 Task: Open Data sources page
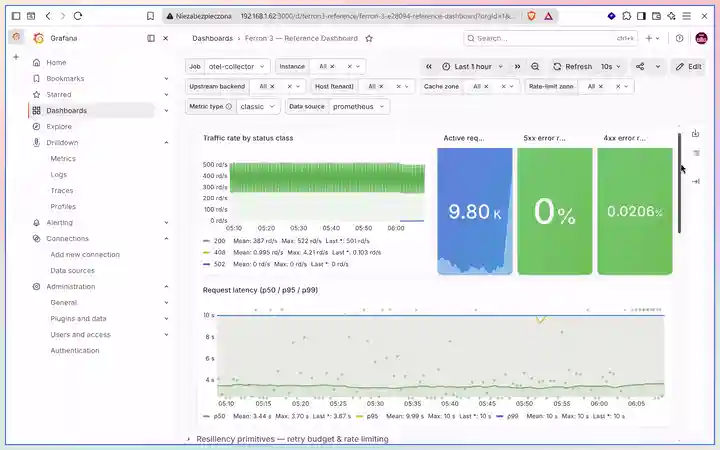(73, 270)
